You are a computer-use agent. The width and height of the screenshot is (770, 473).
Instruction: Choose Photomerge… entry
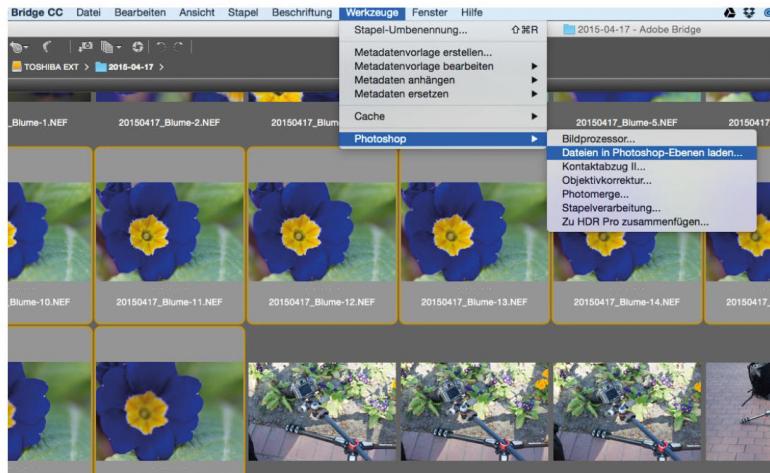pyautogui.click(x=652, y=194)
